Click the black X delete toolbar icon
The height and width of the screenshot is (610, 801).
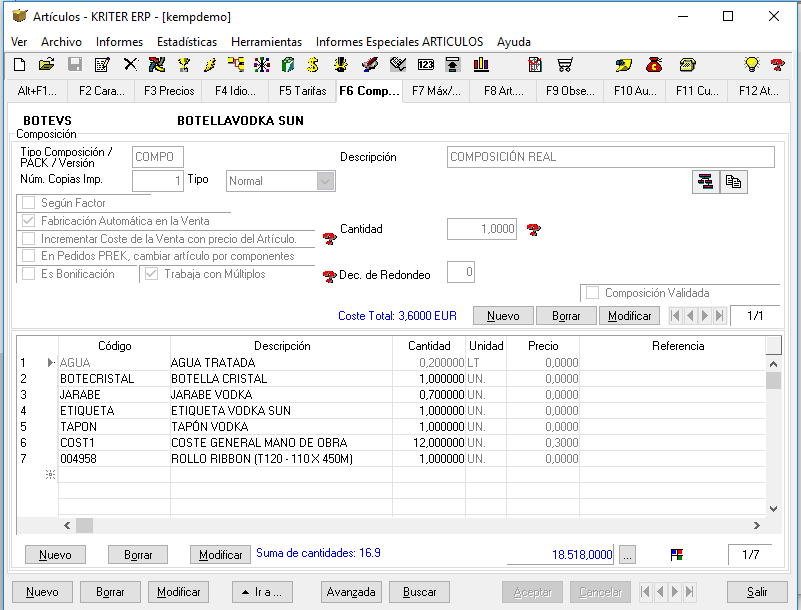pos(131,65)
